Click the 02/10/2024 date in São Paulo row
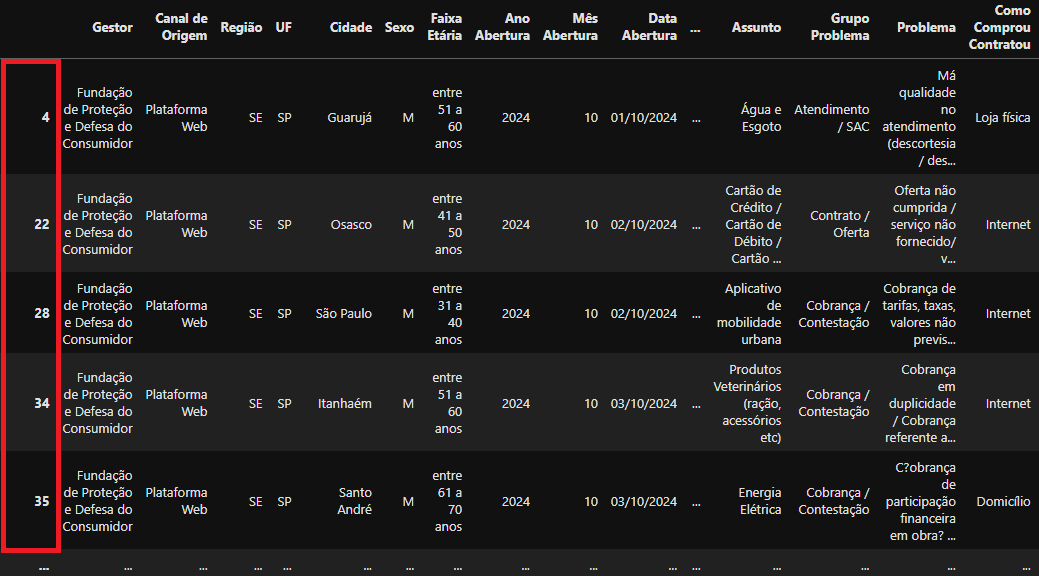 643,313
